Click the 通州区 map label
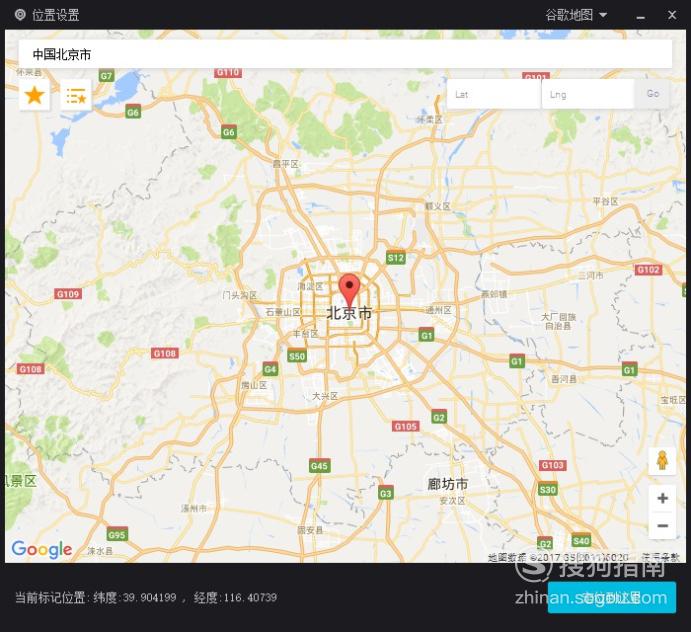The image size is (691, 632). coord(438,310)
